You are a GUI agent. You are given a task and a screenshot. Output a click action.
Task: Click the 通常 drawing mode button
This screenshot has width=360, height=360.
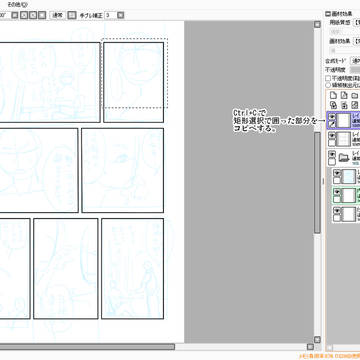coord(58,15)
